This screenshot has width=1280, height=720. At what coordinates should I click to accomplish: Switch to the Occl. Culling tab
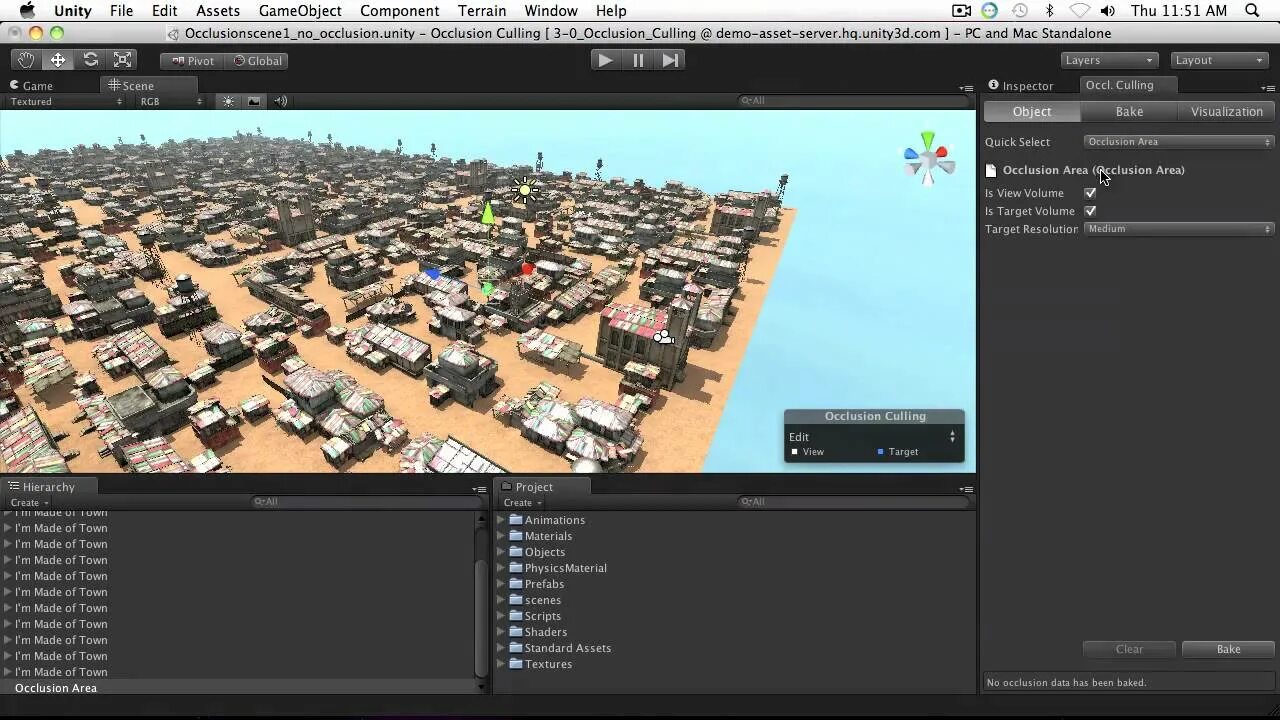(x=1119, y=85)
